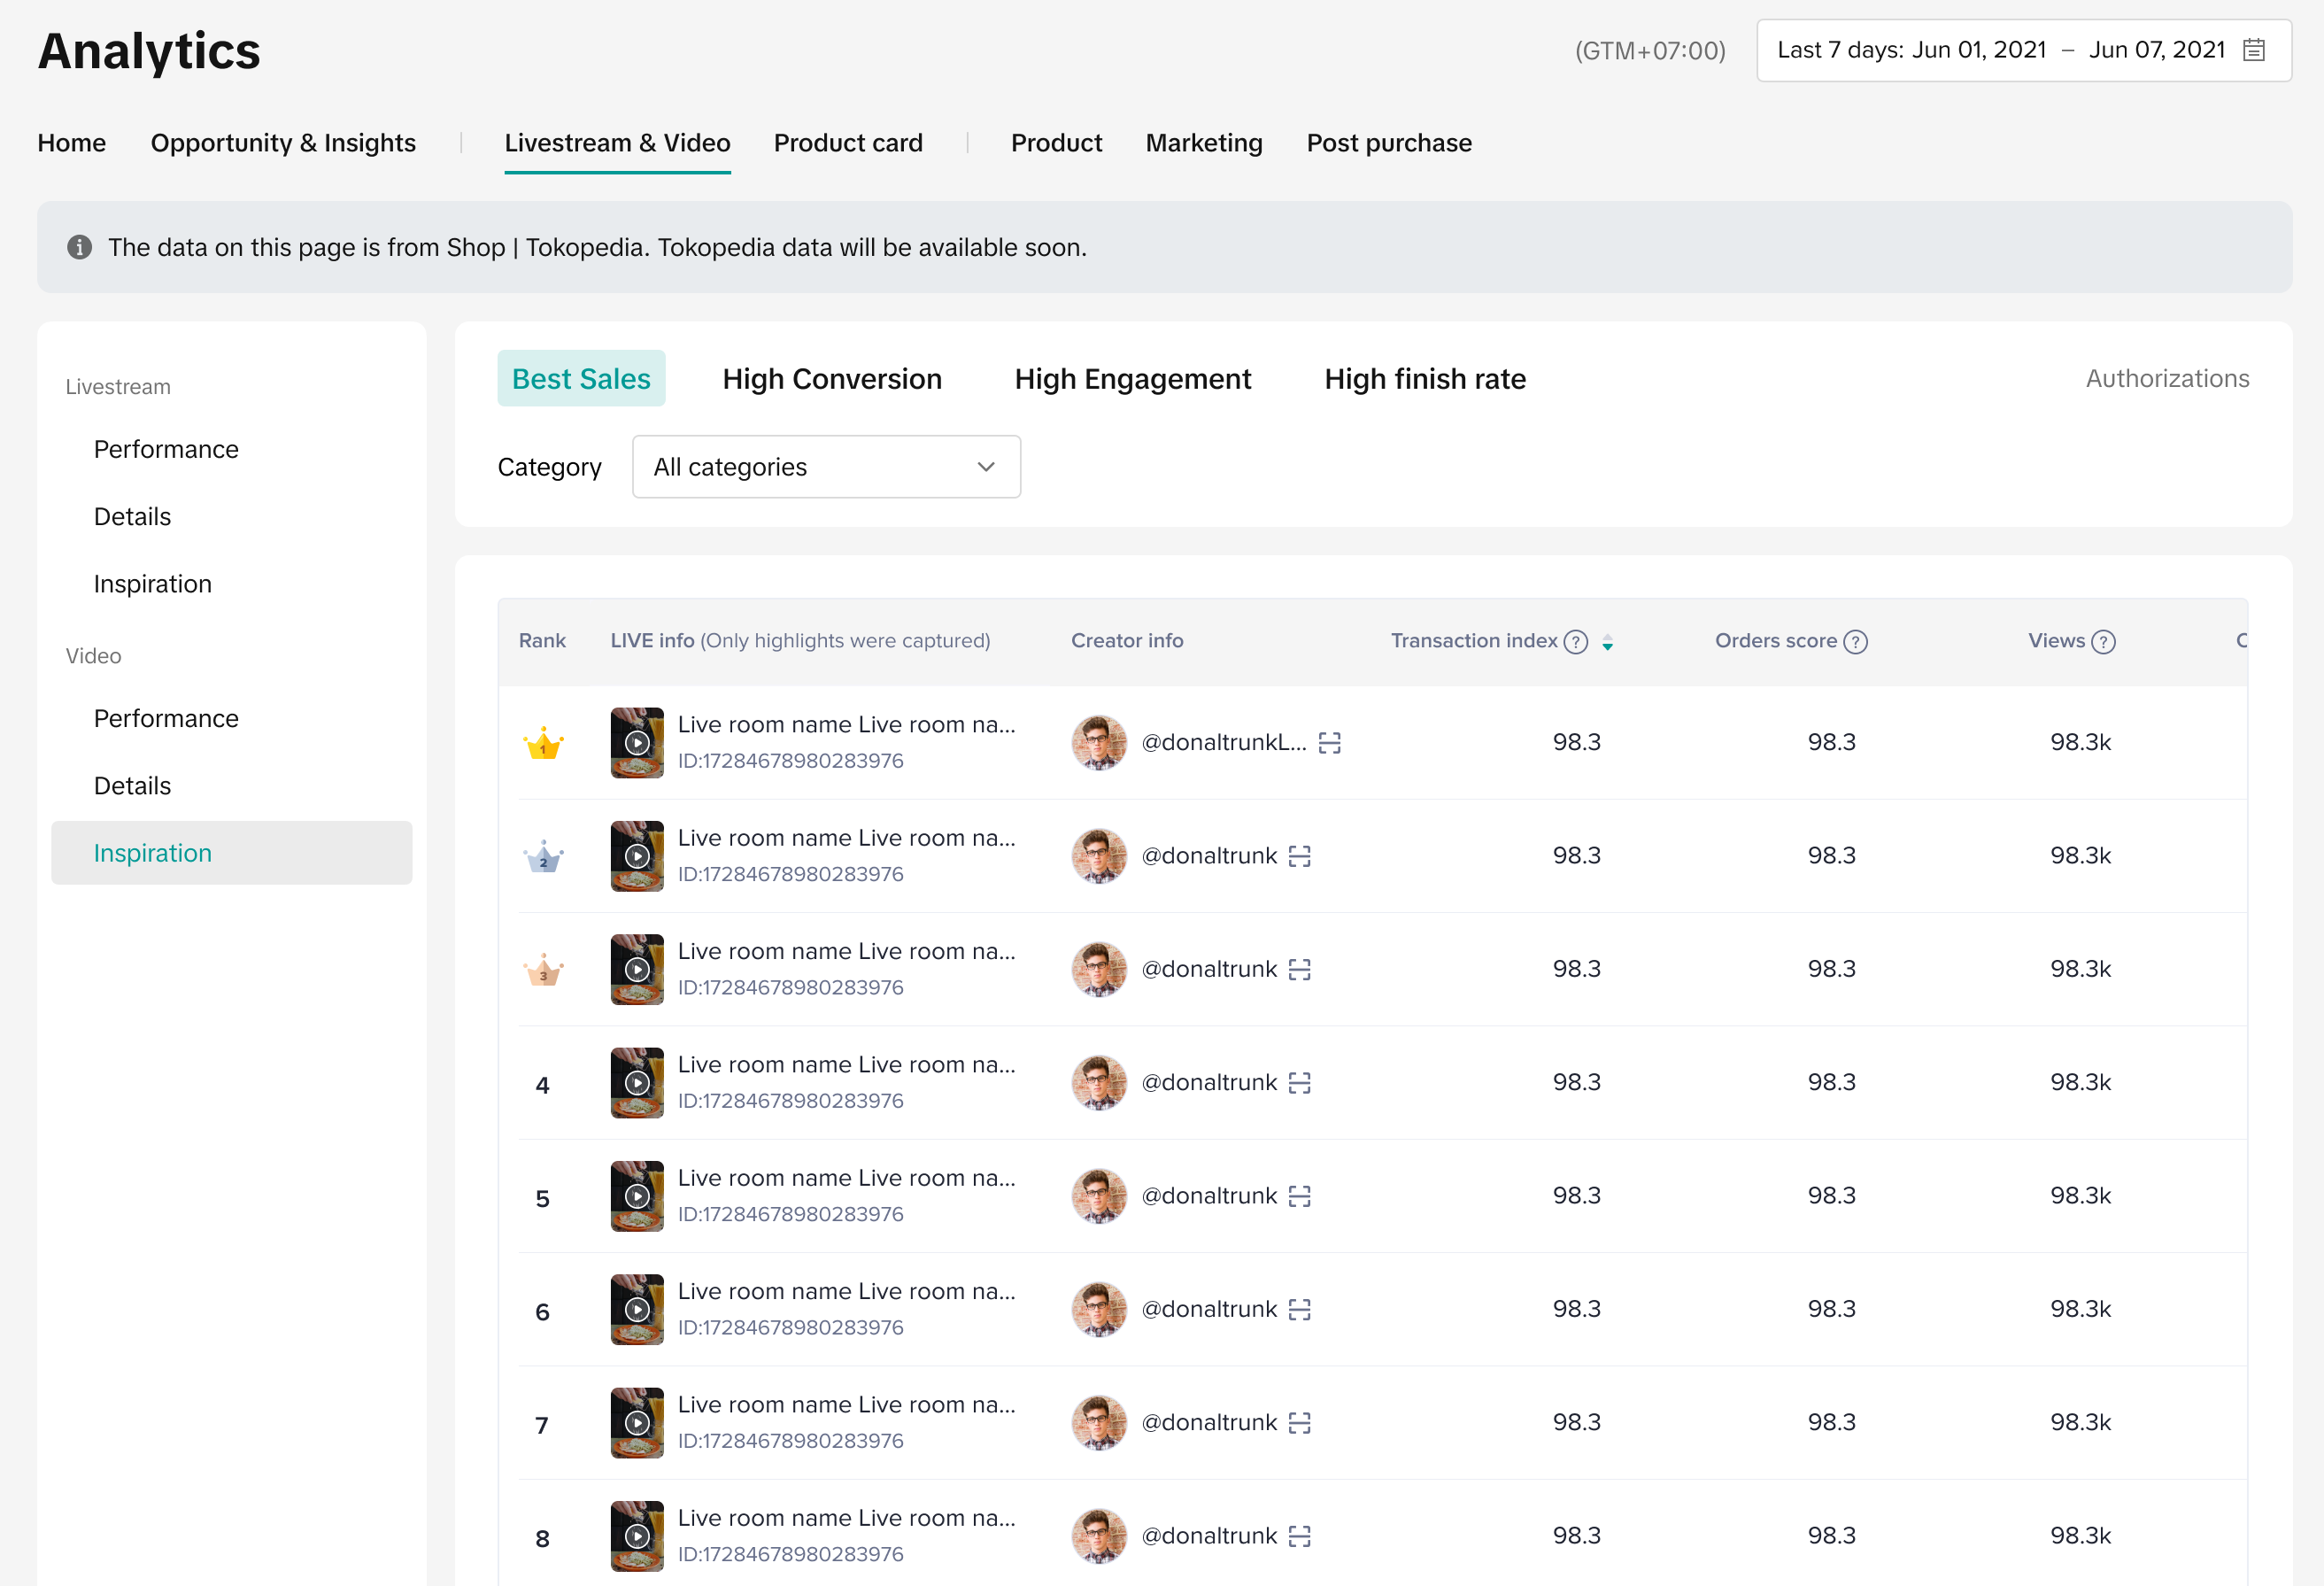Open the All categories dropdown
Viewport: 2324px width, 1586px height.
[826, 467]
